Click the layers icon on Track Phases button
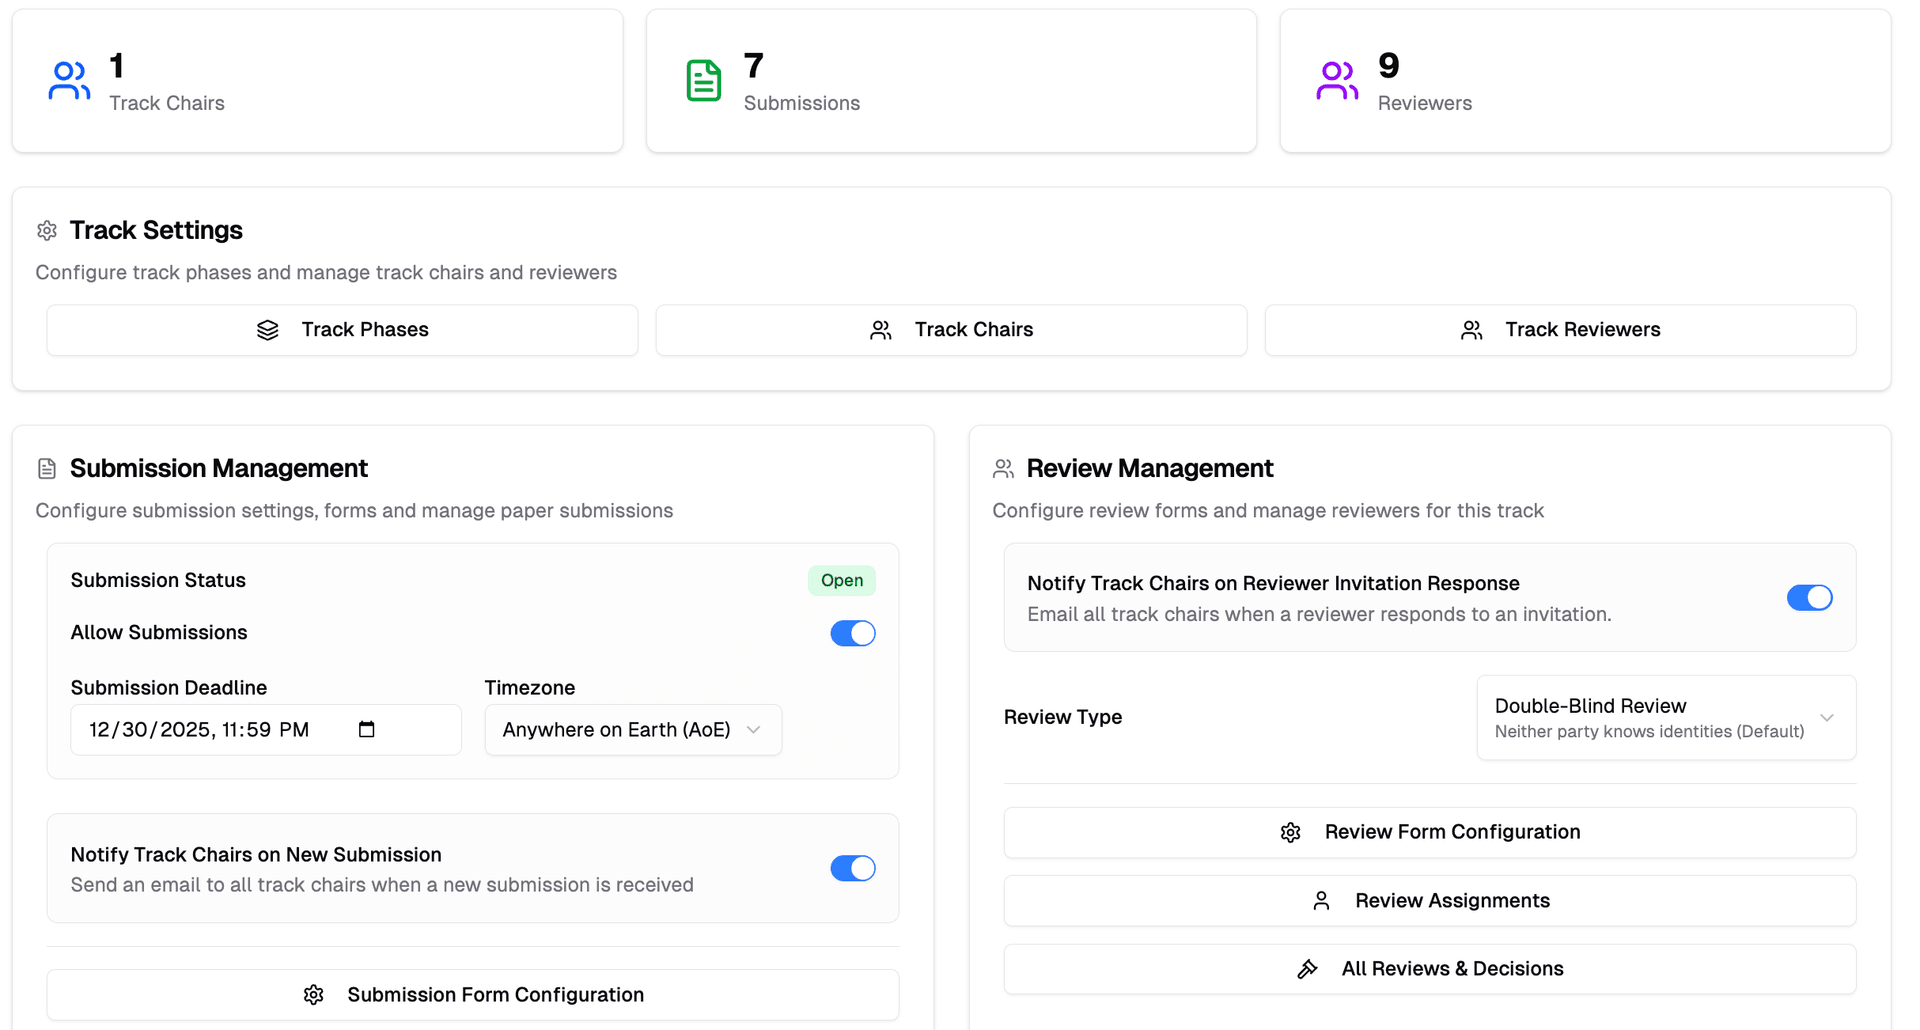This screenshot has height=1030, width=1920. pyautogui.click(x=268, y=329)
